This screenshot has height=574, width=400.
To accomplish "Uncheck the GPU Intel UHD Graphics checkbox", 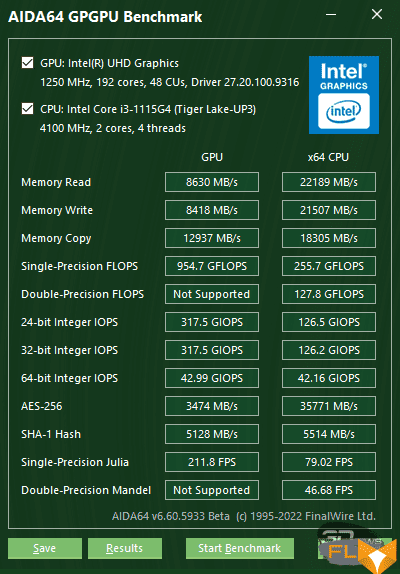I will click(27, 63).
